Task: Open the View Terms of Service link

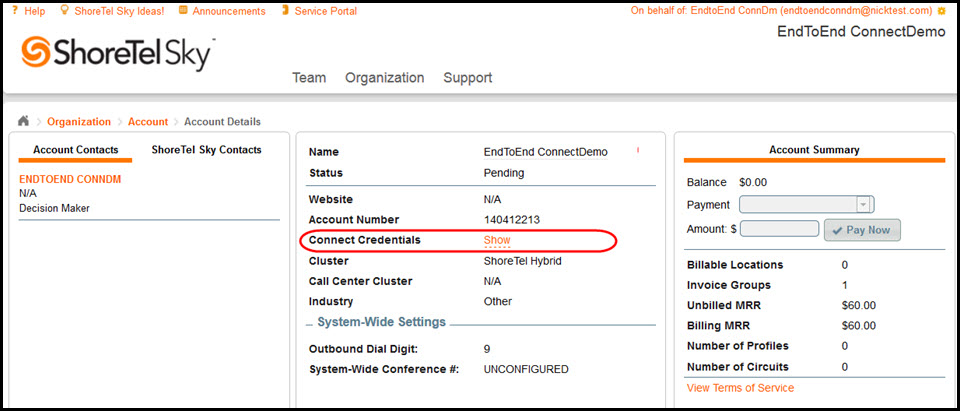Action: [740, 388]
